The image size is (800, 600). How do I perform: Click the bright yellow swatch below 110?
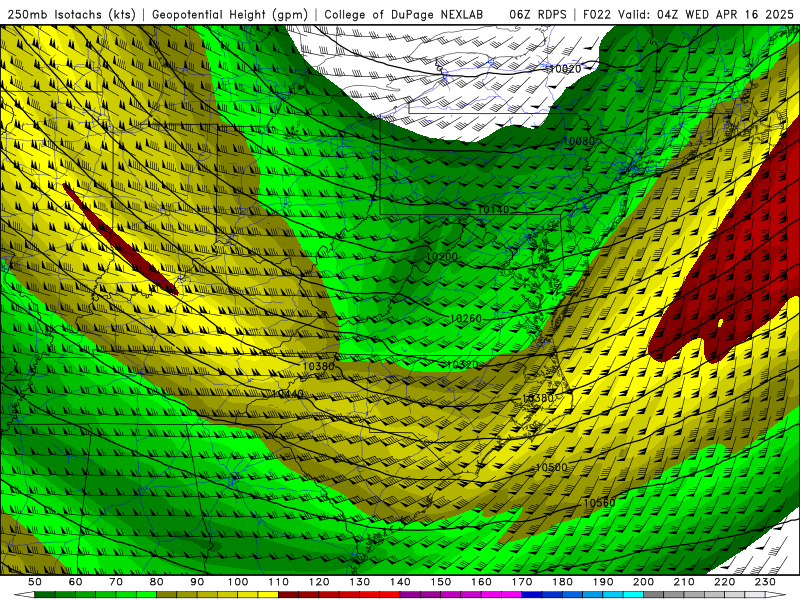[x=268, y=595]
